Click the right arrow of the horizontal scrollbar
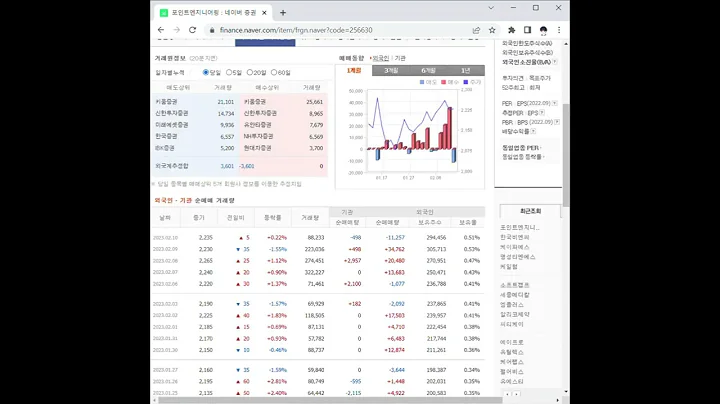 558,400
